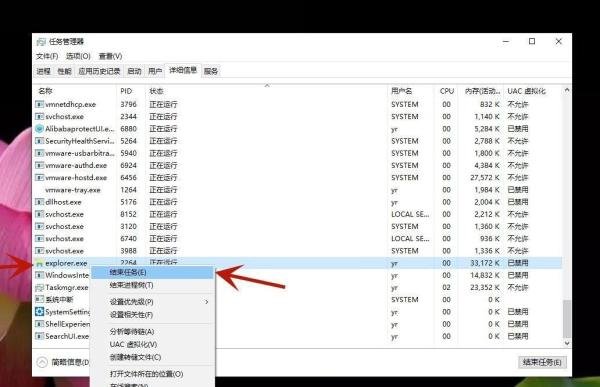600x387 pixels.
Task: Click the SecurityHealthService process icon
Action: (x=39, y=141)
